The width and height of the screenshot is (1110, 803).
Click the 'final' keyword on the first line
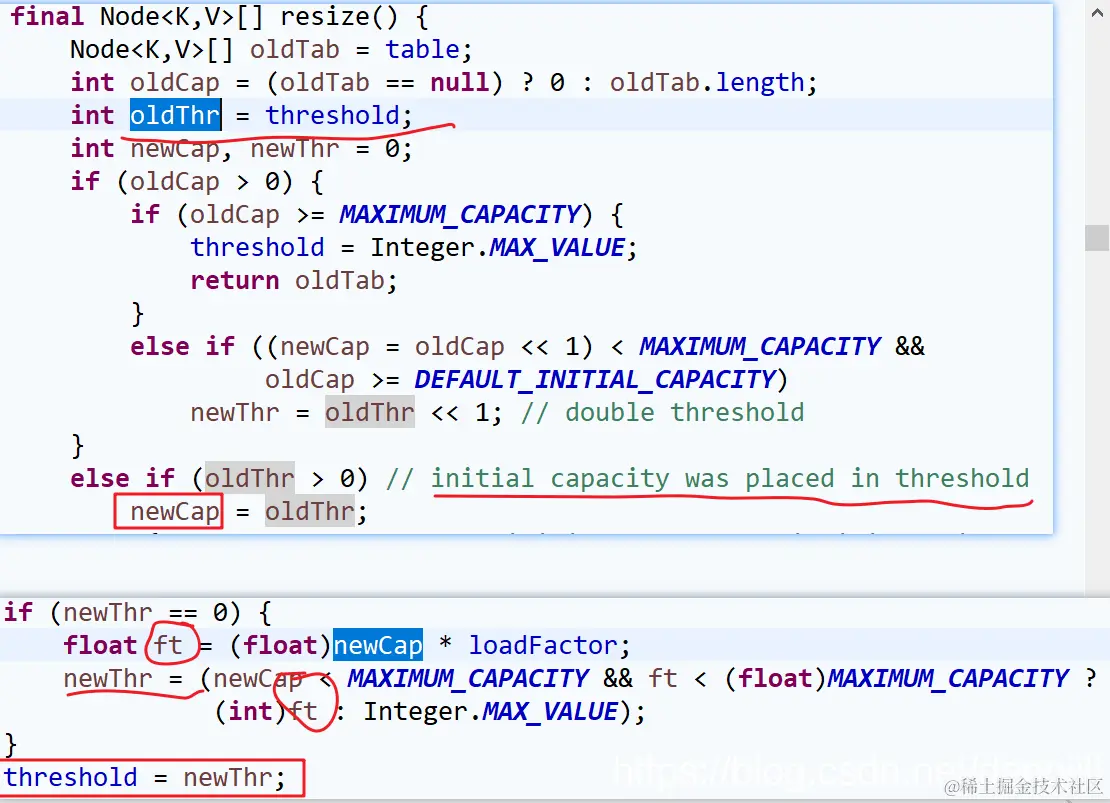[x=47, y=16]
